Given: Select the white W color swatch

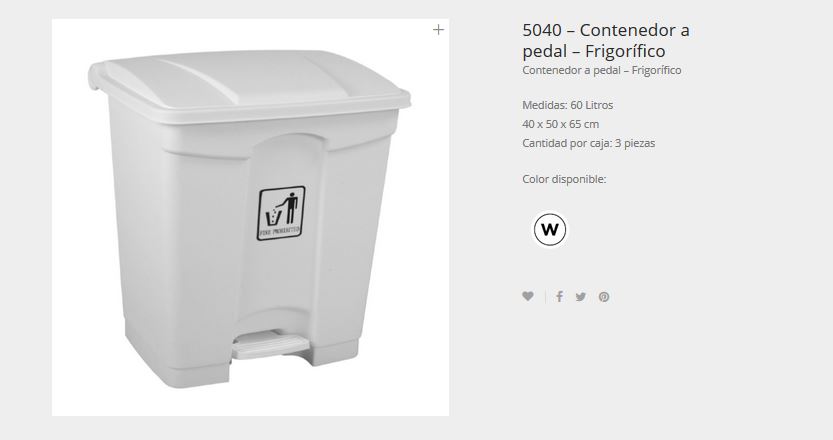Looking at the screenshot, I should point(550,230).
